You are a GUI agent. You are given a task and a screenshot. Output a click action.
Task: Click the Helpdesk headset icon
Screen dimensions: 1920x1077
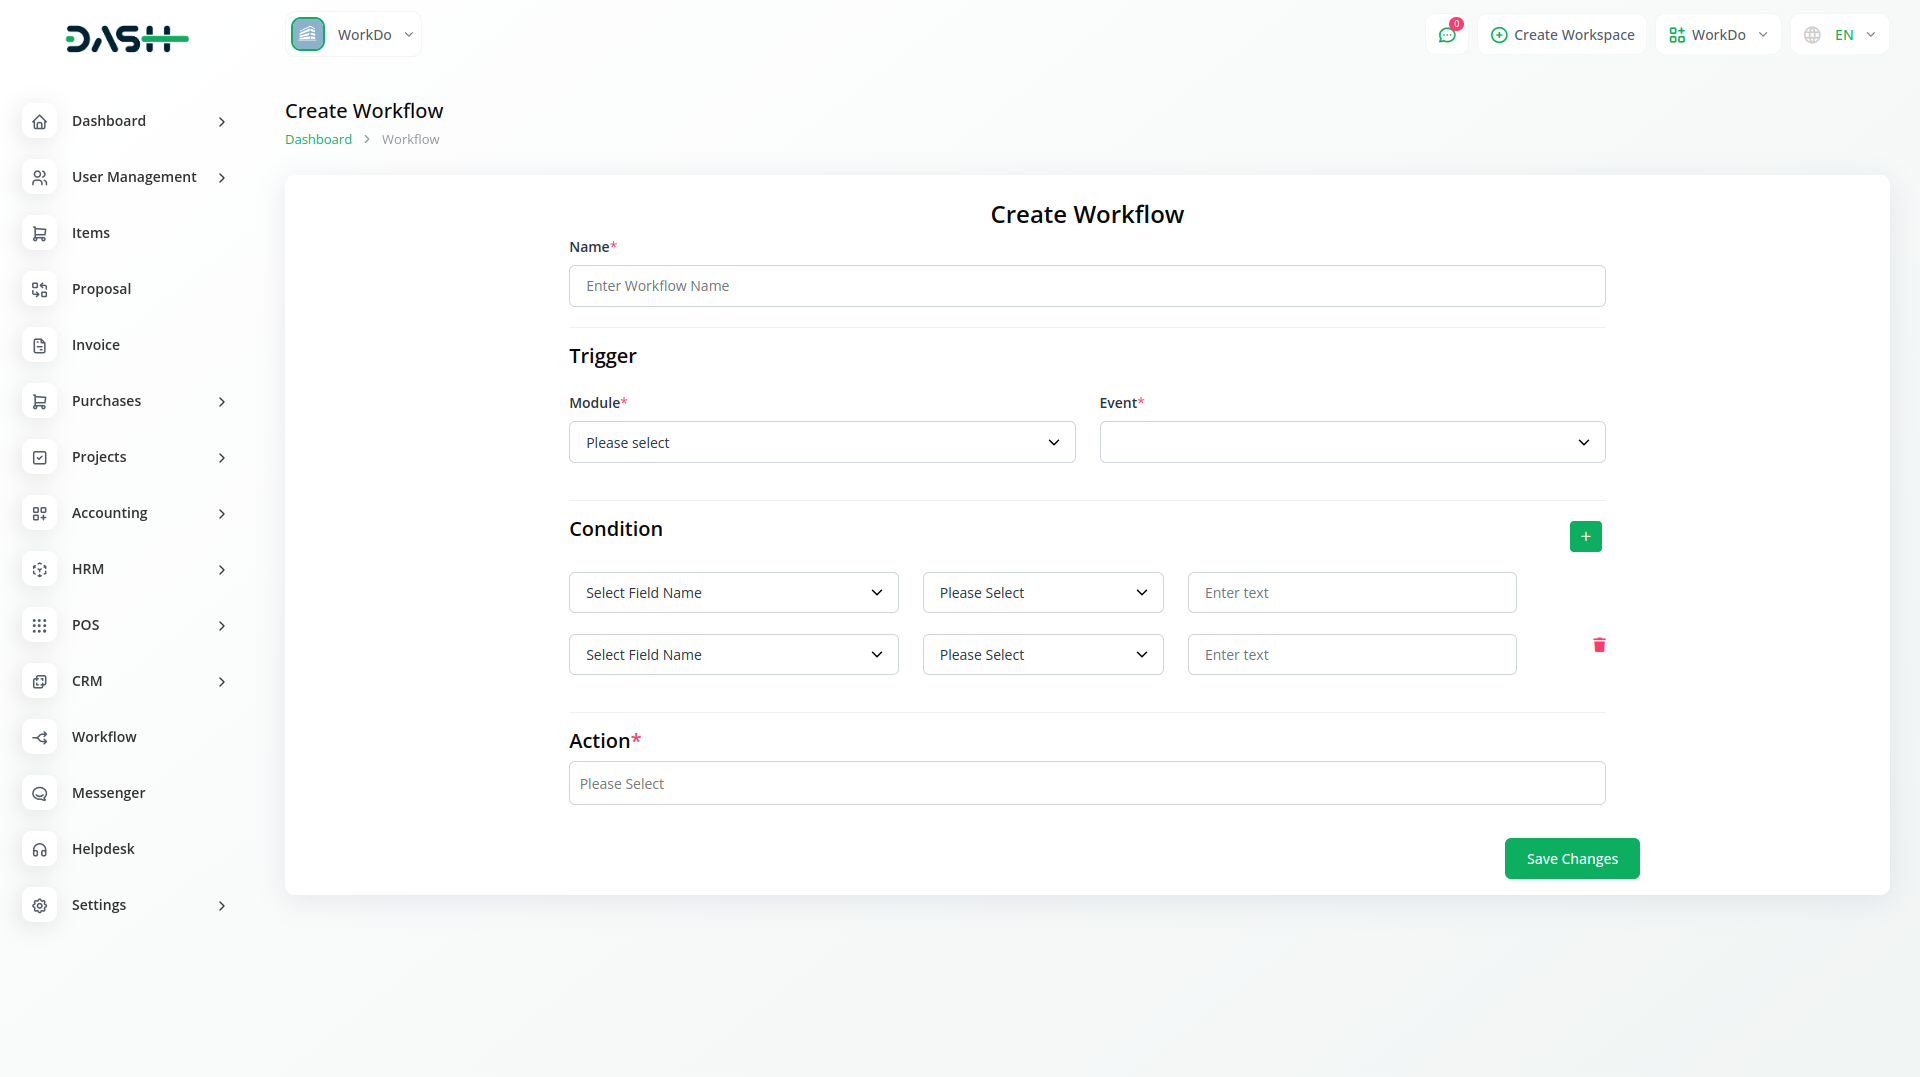39,849
